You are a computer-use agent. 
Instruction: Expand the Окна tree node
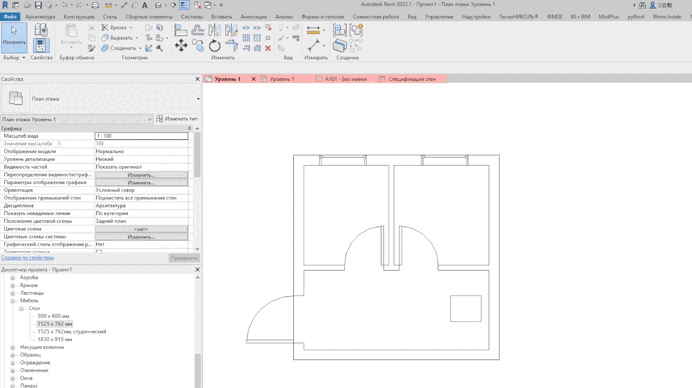point(13,378)
